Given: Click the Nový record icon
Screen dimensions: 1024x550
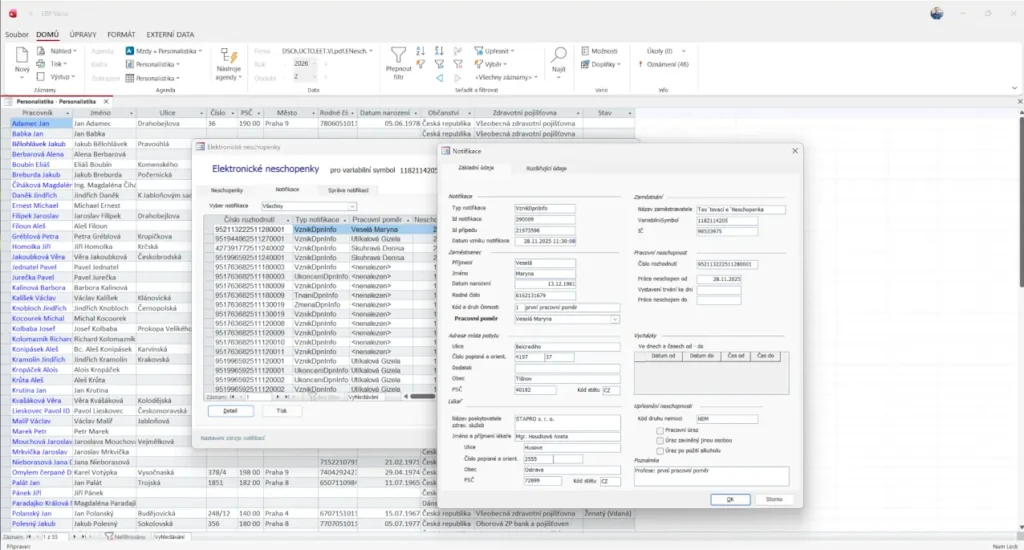Looking at the screenshot, I should (x=24, y=57).
